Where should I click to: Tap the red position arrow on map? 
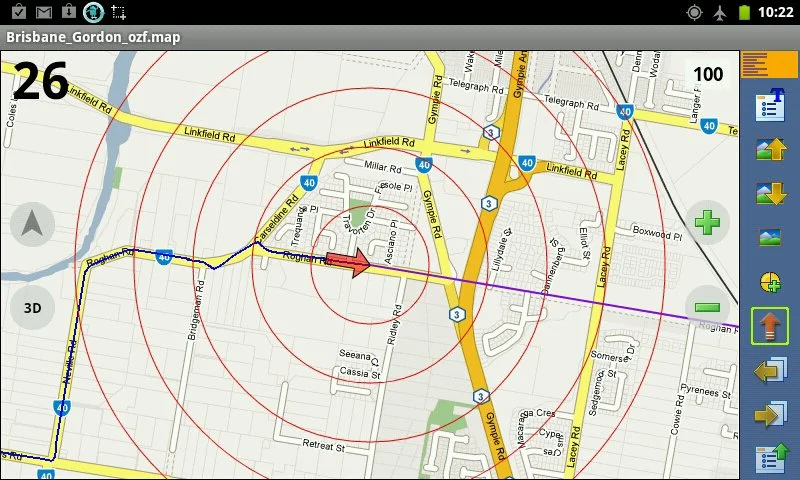[348, 263]
